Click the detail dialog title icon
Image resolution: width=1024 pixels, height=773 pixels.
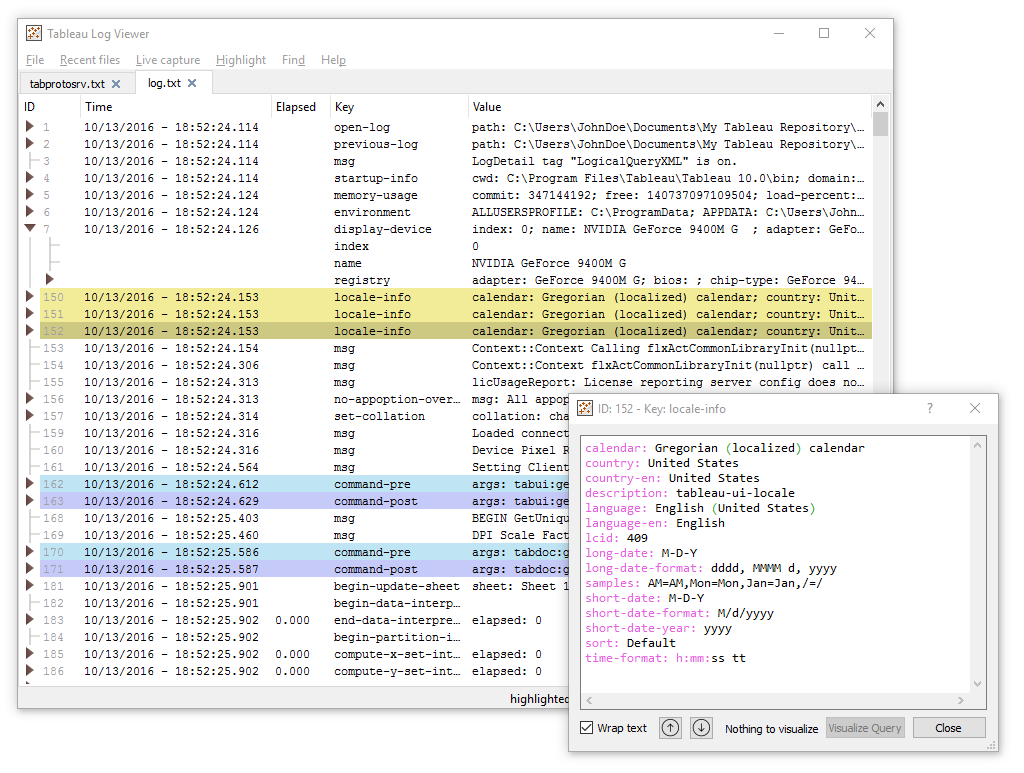pos(585,409)
